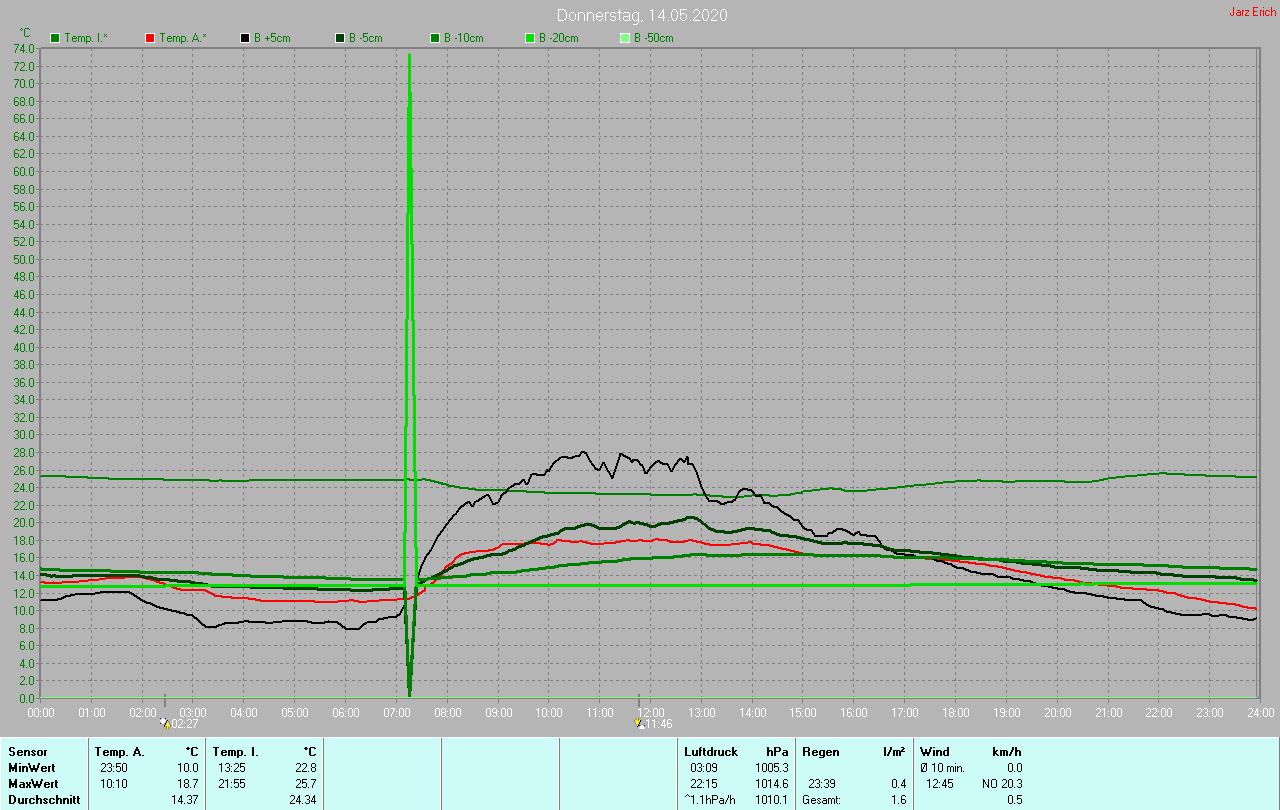Screen dimensions: 1280x810
Task: Click the Jarz Erich link
Action: (1252, 12)
